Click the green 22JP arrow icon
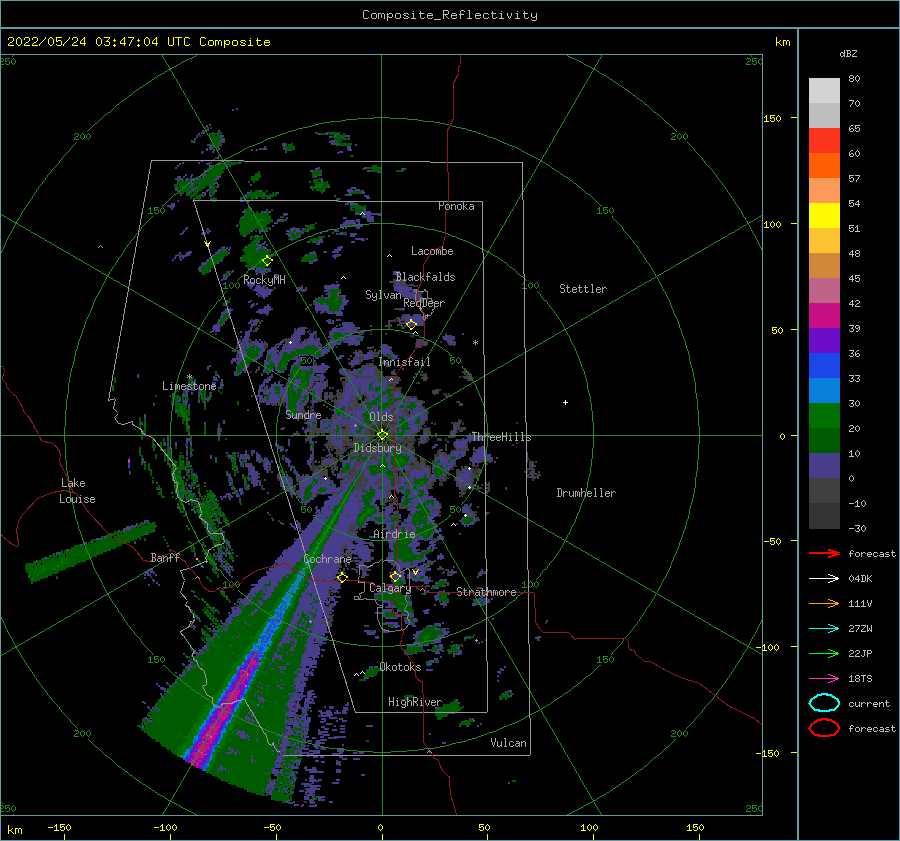 pyautogui.click(x=824, y=653)
